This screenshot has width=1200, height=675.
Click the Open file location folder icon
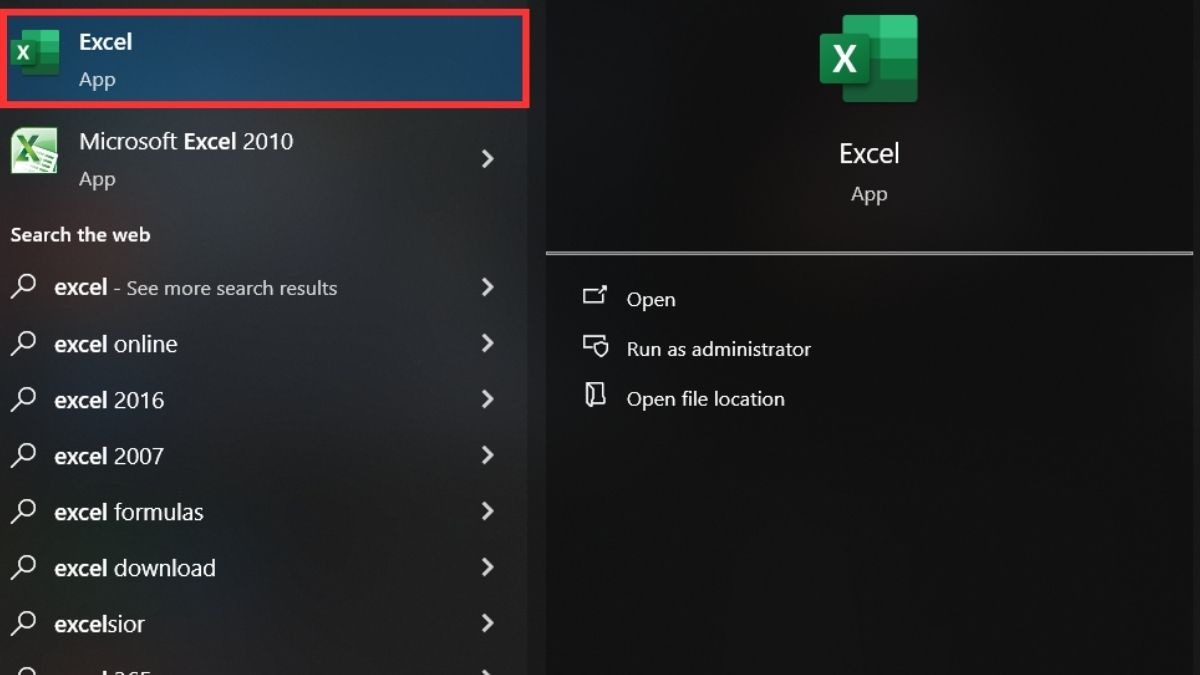tap(595, 395)
